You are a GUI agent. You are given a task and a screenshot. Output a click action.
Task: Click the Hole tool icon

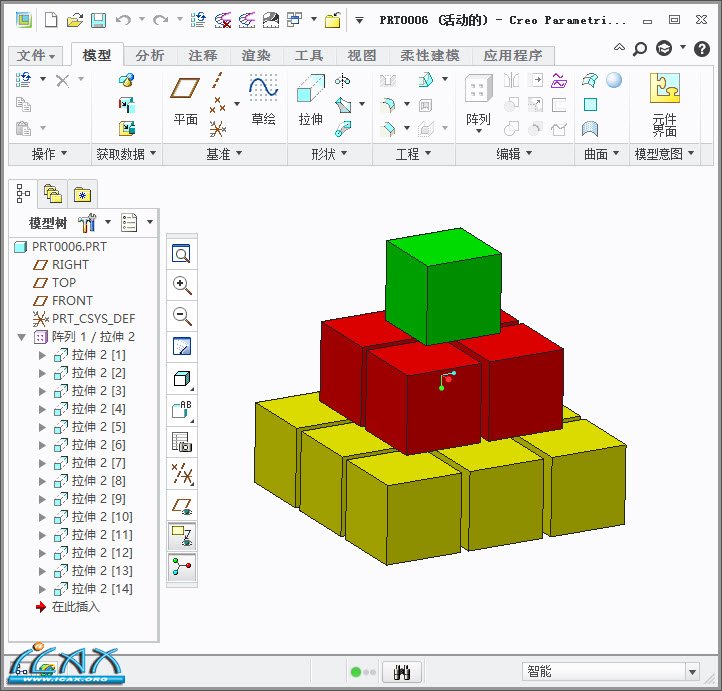[388, 81]
